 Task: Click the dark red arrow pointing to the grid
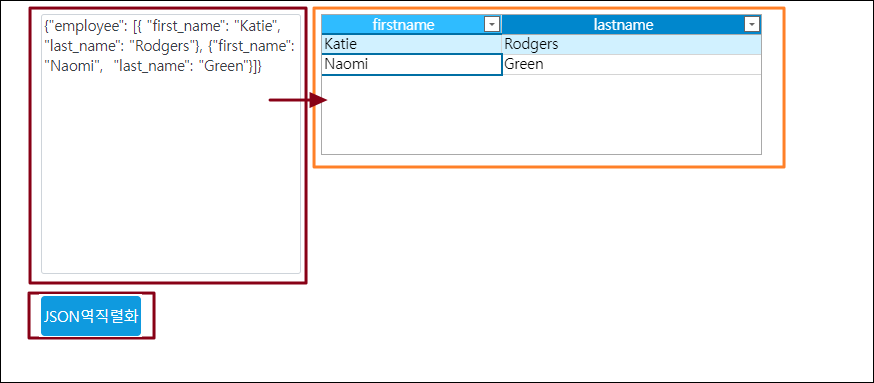[298, 100]
